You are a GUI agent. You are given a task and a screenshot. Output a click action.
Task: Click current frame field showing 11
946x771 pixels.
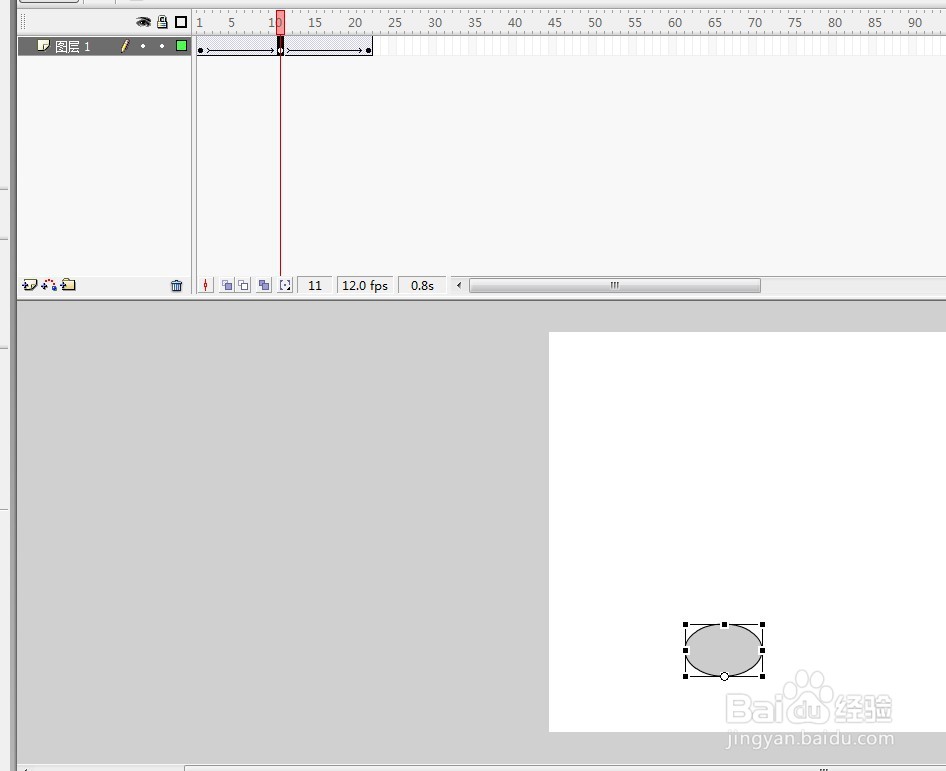[x=315, y=285]
